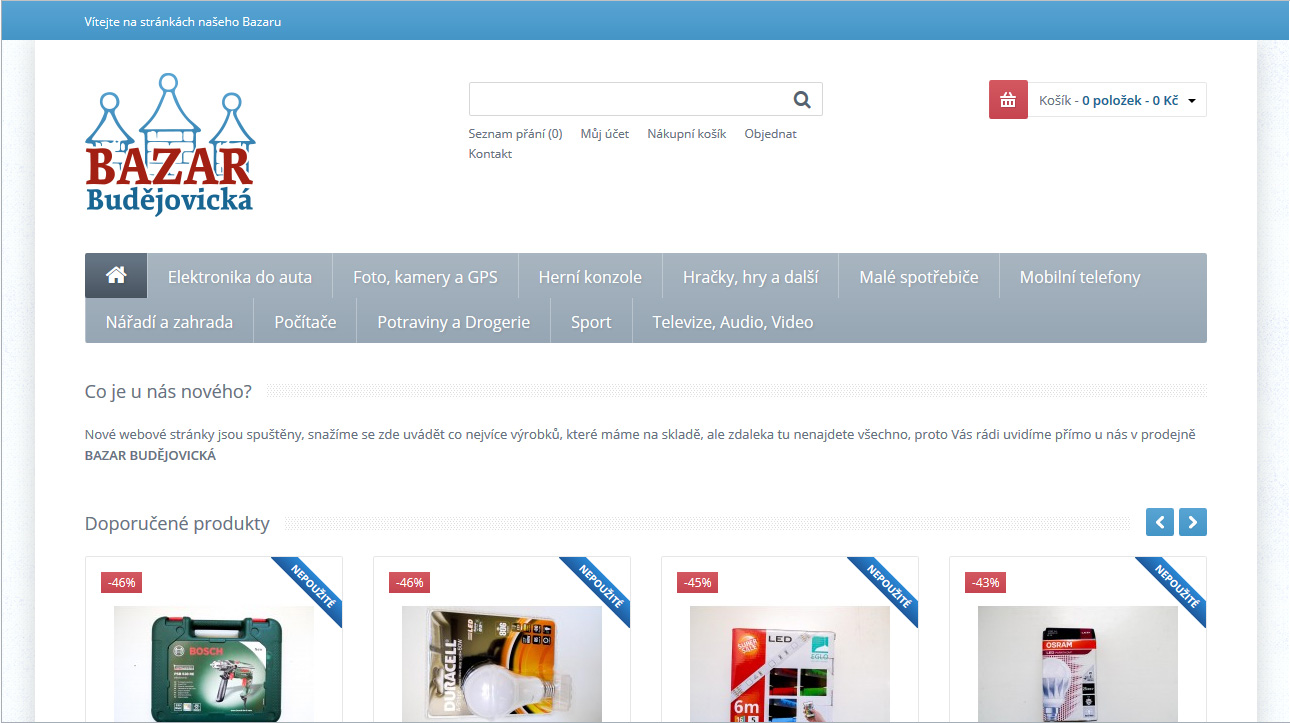Image resolution: width=1290 pixels, height=723 pixels.
Task: Expand the Košík cart dropdown
Action: (1191, 101)
